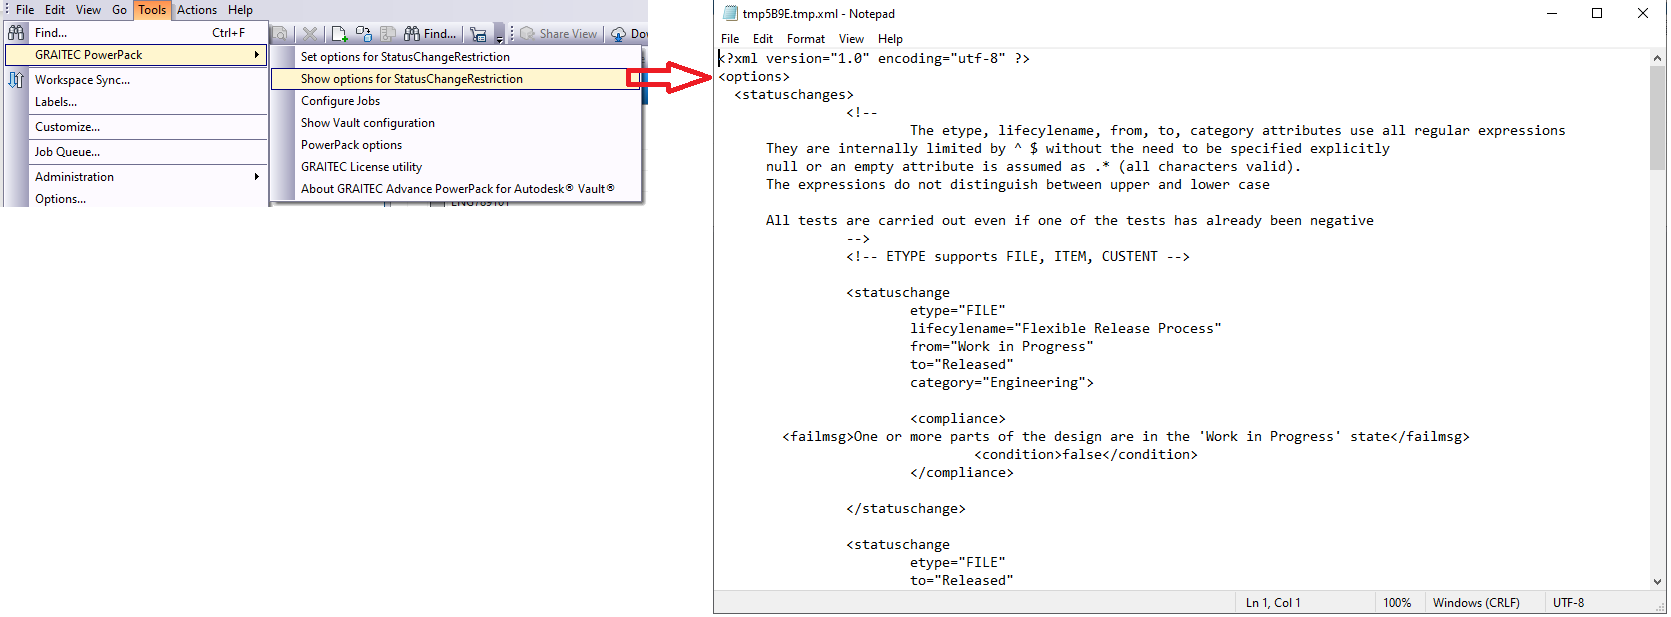Open the Vault Help menu
Viewport: 1671px width, 617px height.
click(240, 10)
